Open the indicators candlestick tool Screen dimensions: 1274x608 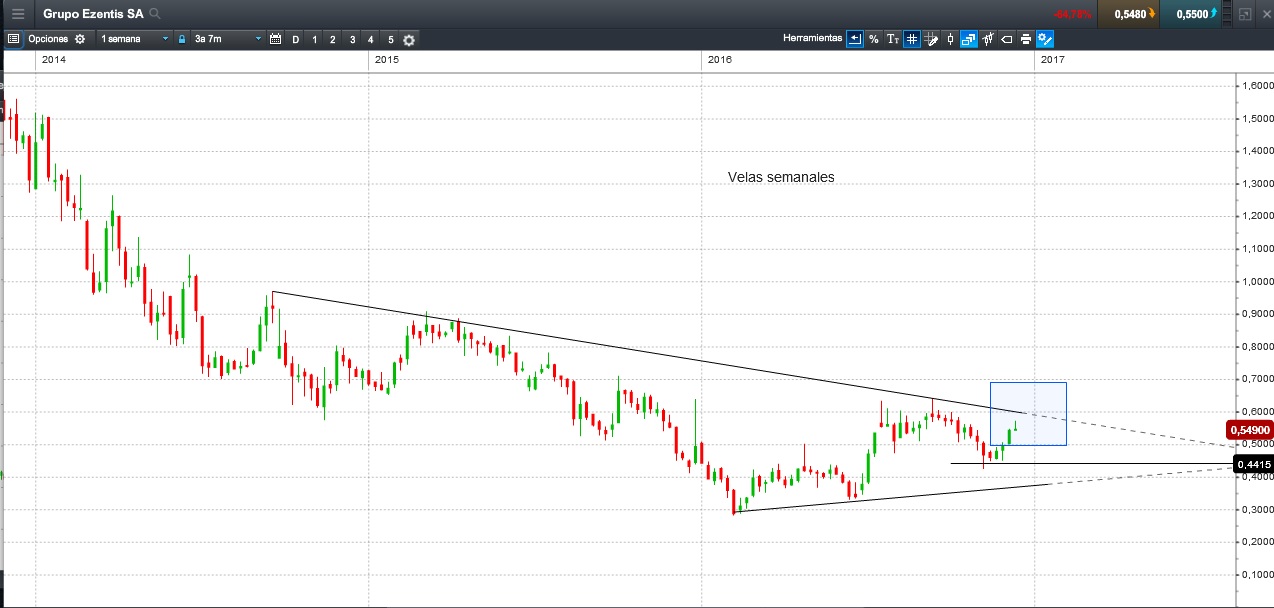tap(987, 39)
